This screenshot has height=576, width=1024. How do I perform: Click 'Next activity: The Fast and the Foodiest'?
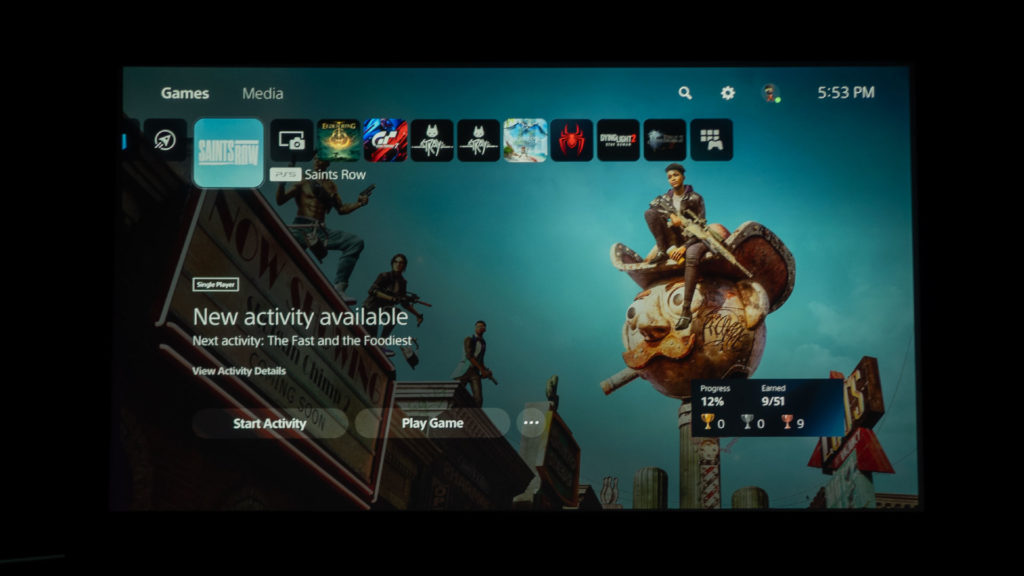pos(302,341)
